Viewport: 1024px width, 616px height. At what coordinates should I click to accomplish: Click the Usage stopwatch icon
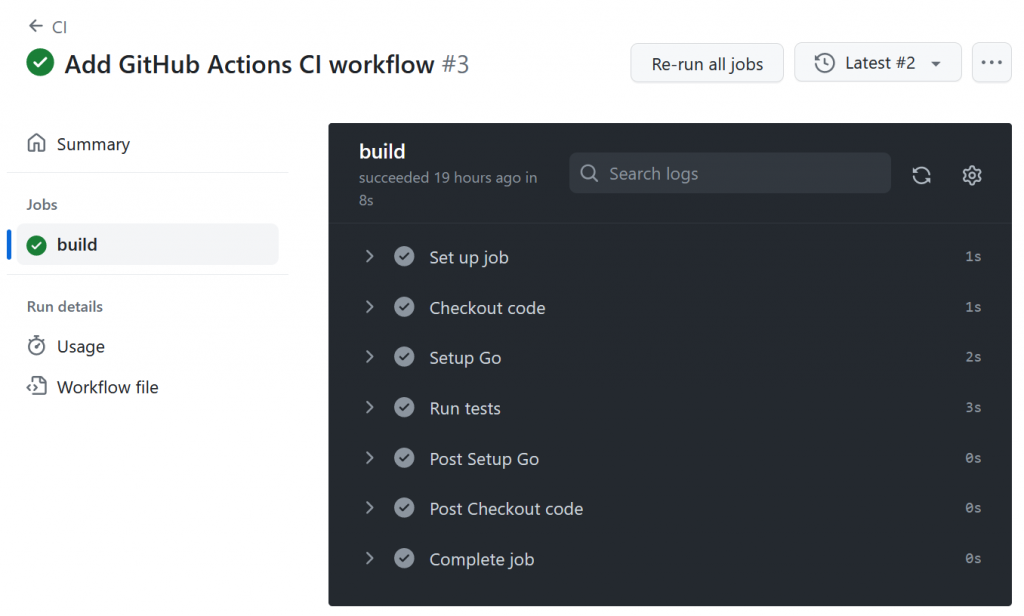(37, 346)
